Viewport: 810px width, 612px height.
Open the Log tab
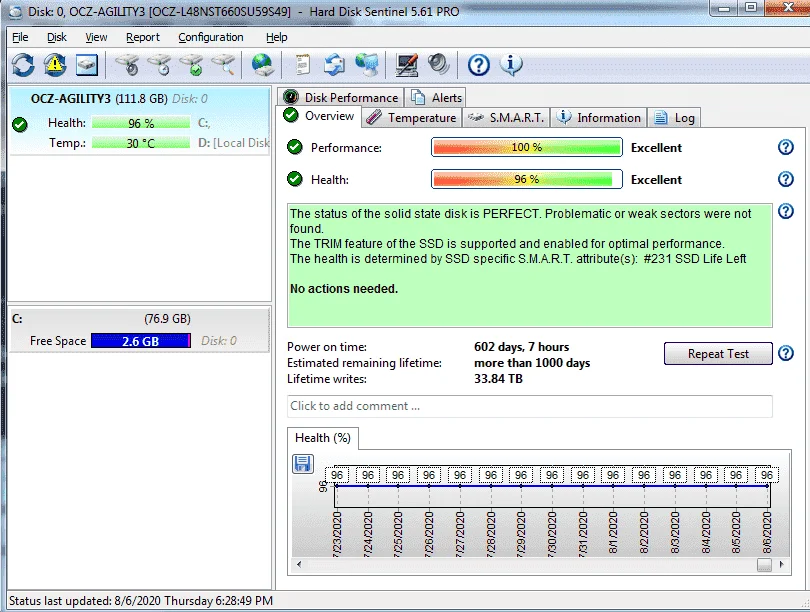674,118
